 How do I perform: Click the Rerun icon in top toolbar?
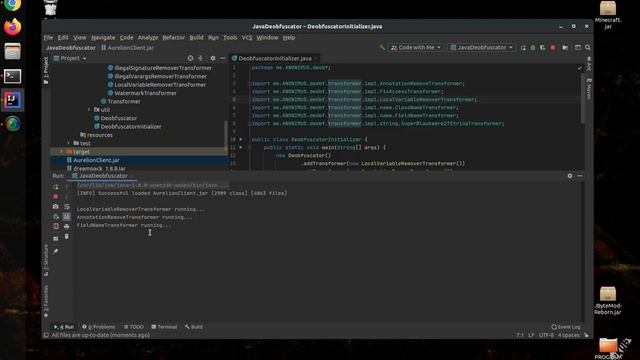523,48
